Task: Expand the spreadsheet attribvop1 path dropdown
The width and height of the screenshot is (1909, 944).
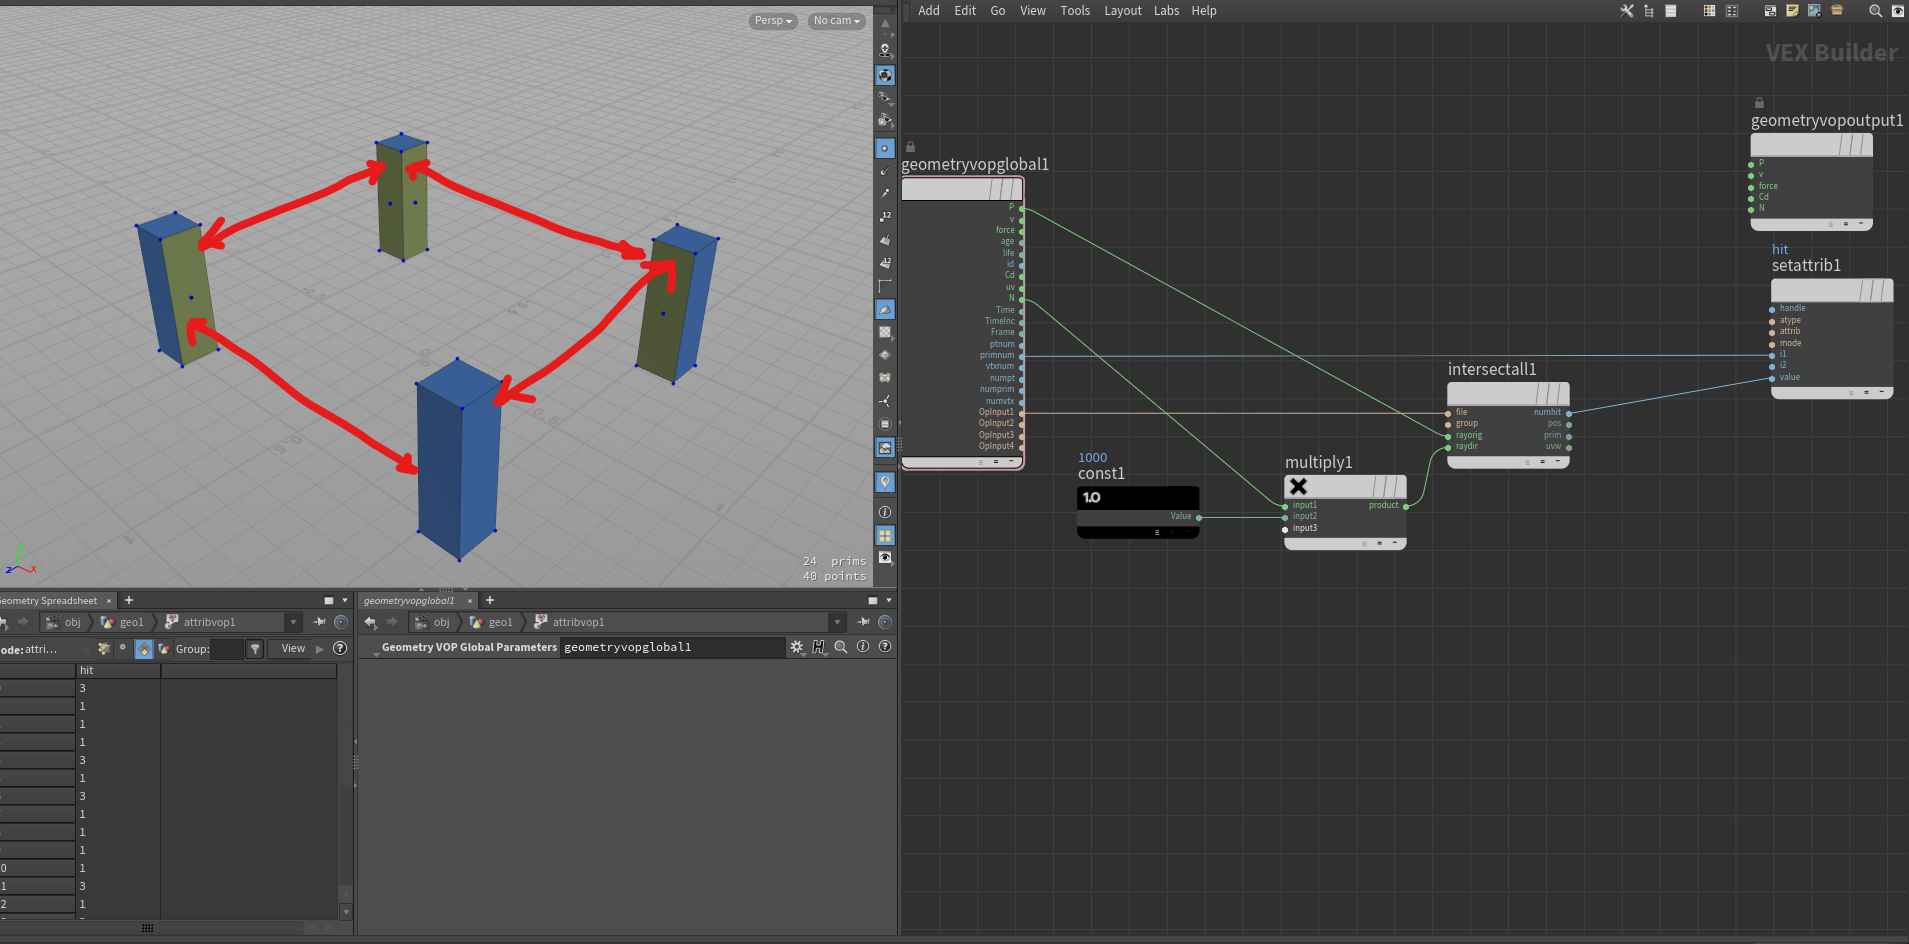Action: tap(293, 622)
